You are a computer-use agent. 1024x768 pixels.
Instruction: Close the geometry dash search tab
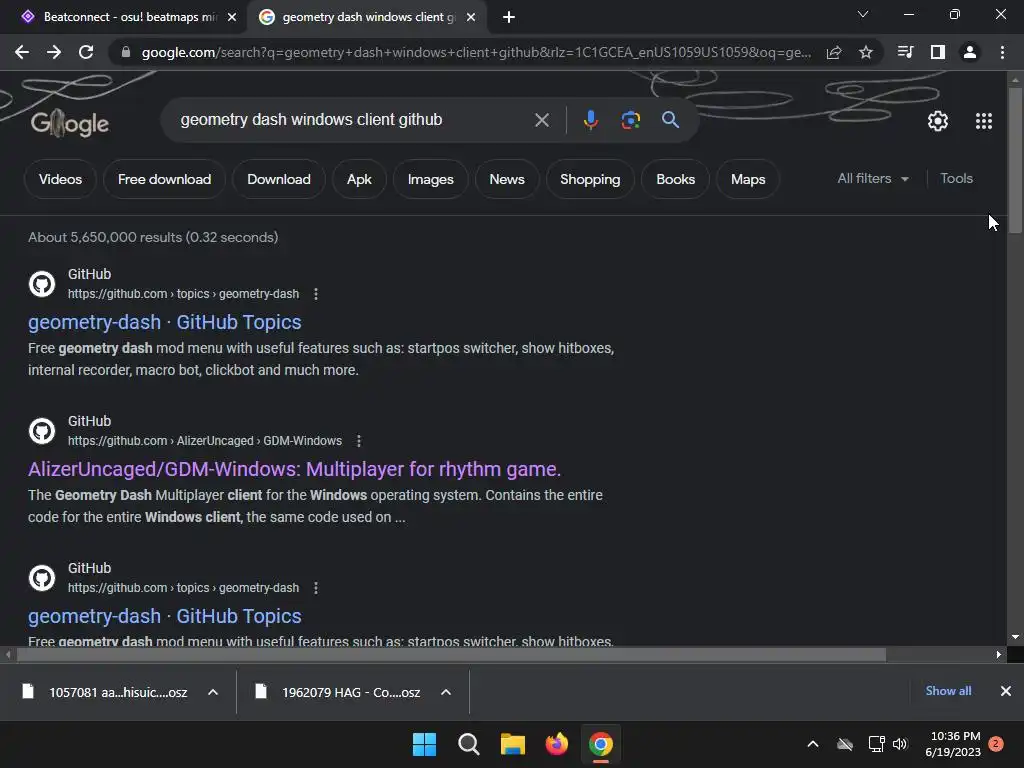pos(471,17)
